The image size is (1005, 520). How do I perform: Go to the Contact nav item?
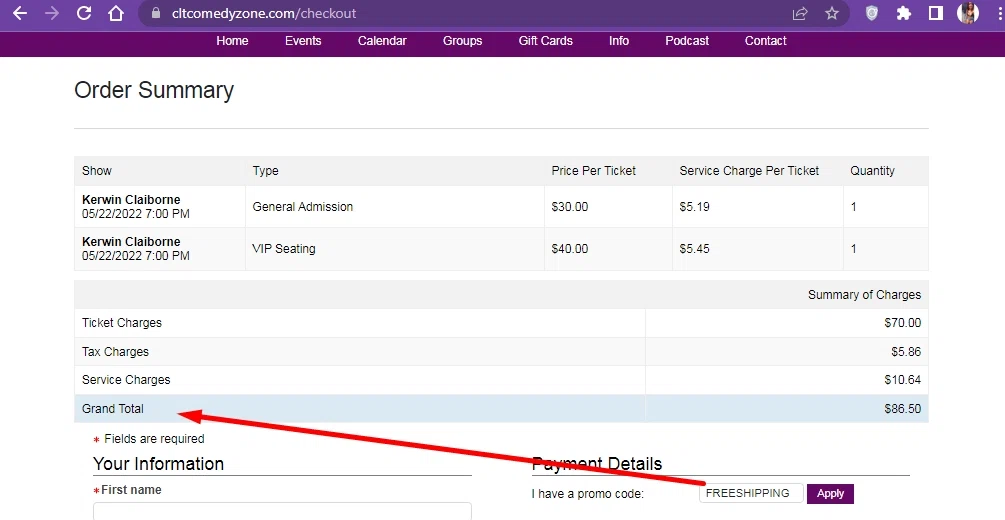(x=765, y=41)
